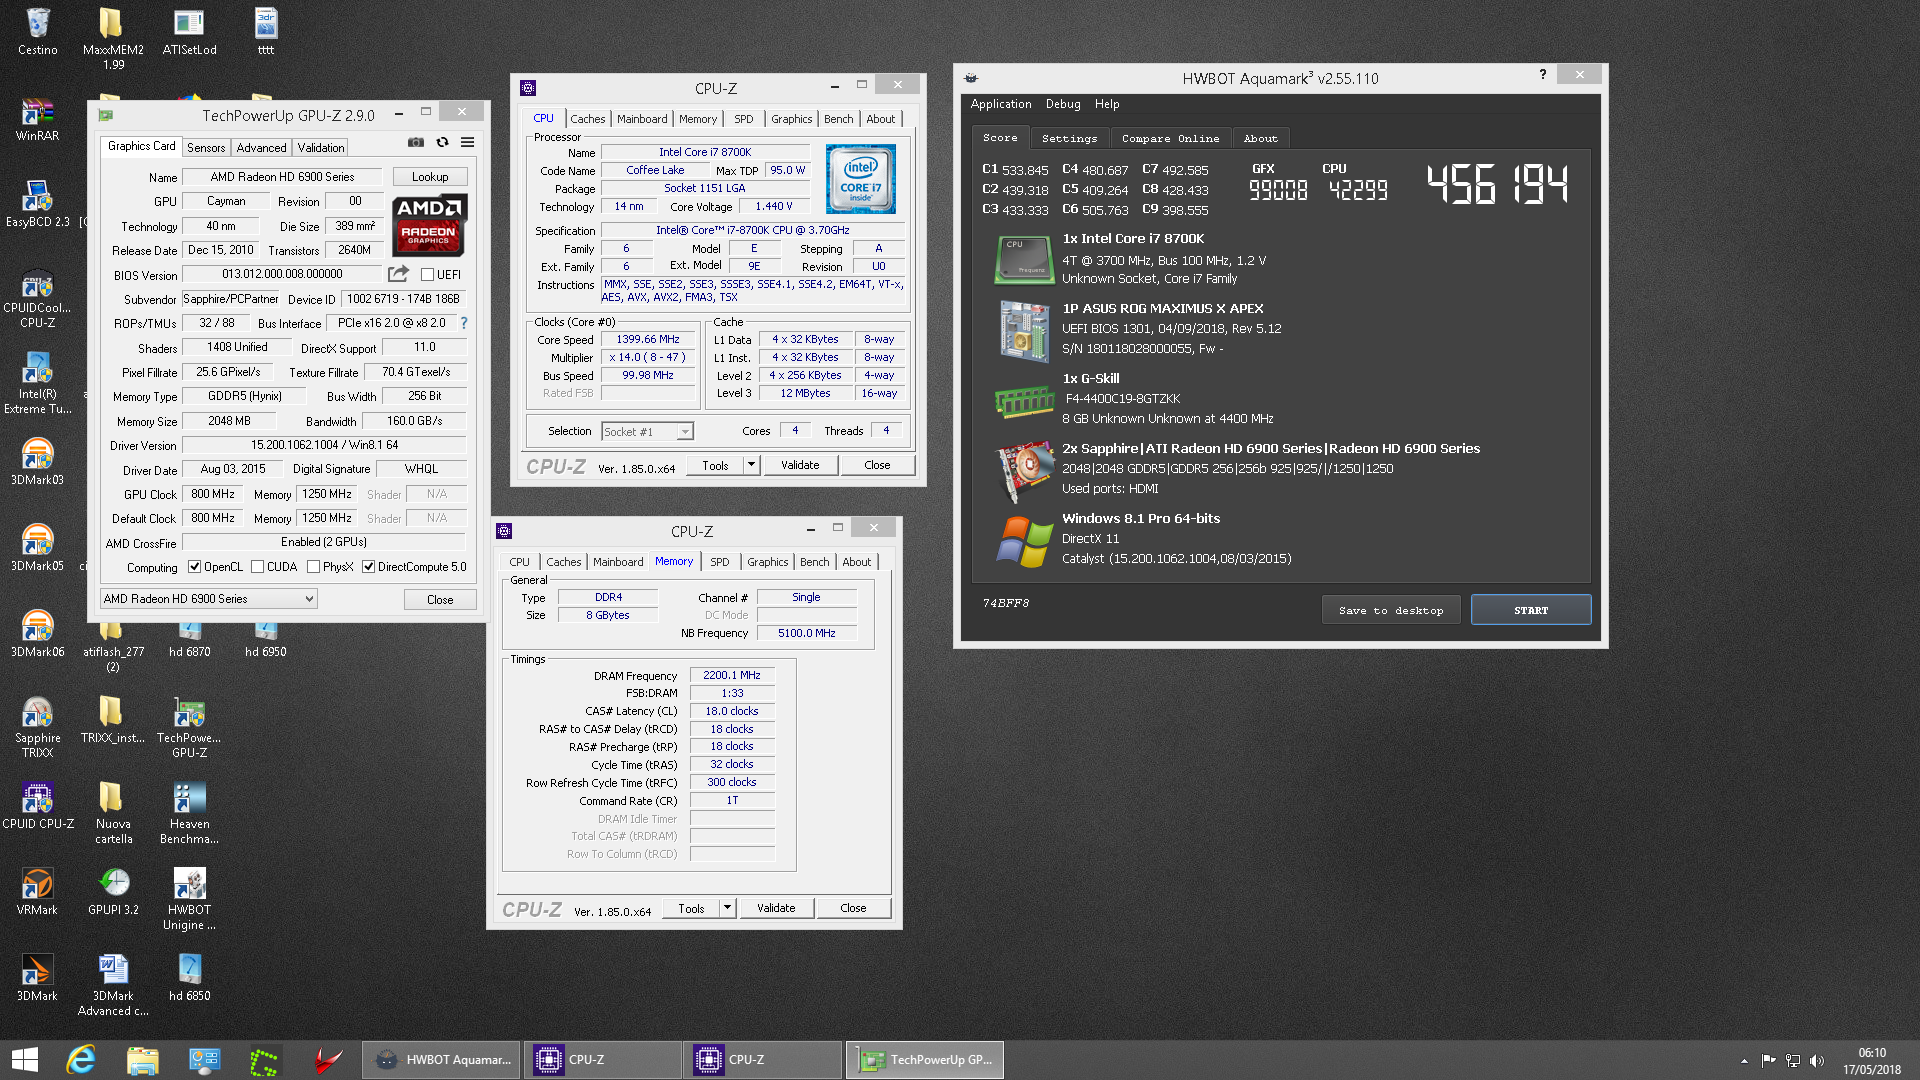Click the AMD Radeon Graphics logo
Image resolution: width=1920 pixels, height=1080 pixels.
[x=429, y=224]
